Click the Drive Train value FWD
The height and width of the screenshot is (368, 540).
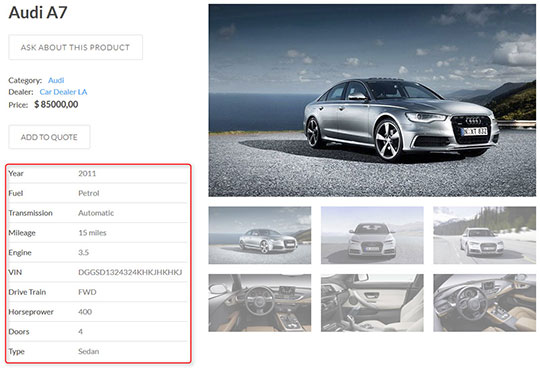pyautogui.click(x=87, y=292)
